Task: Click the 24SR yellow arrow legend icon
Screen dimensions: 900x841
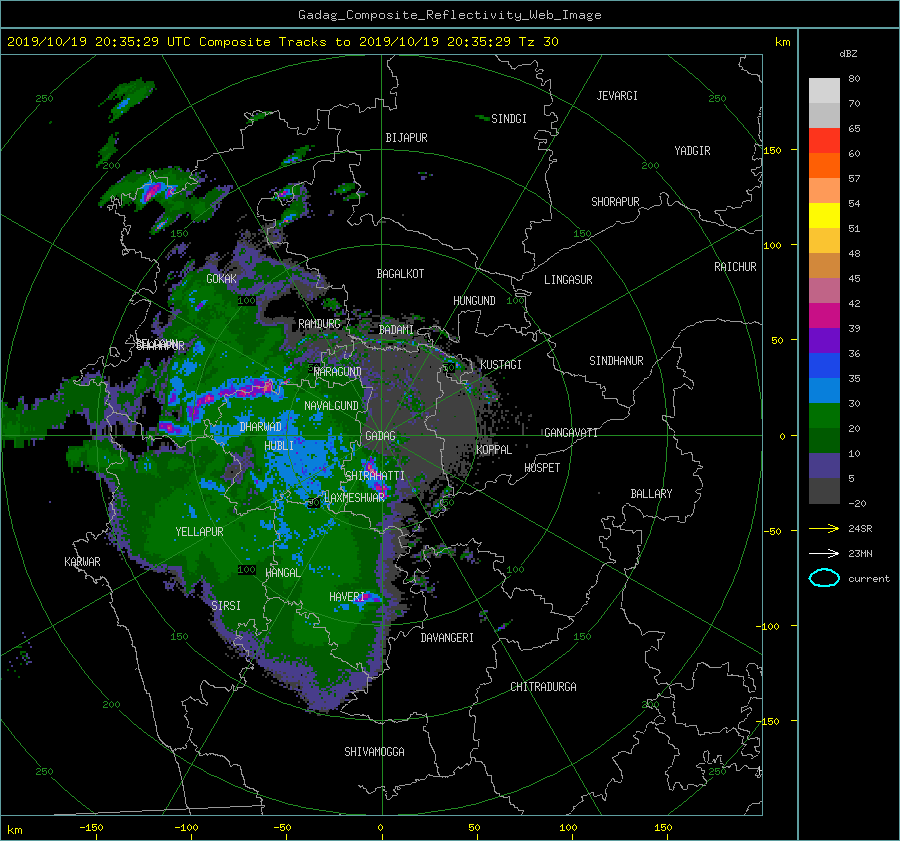Action: tap(824, 528)
